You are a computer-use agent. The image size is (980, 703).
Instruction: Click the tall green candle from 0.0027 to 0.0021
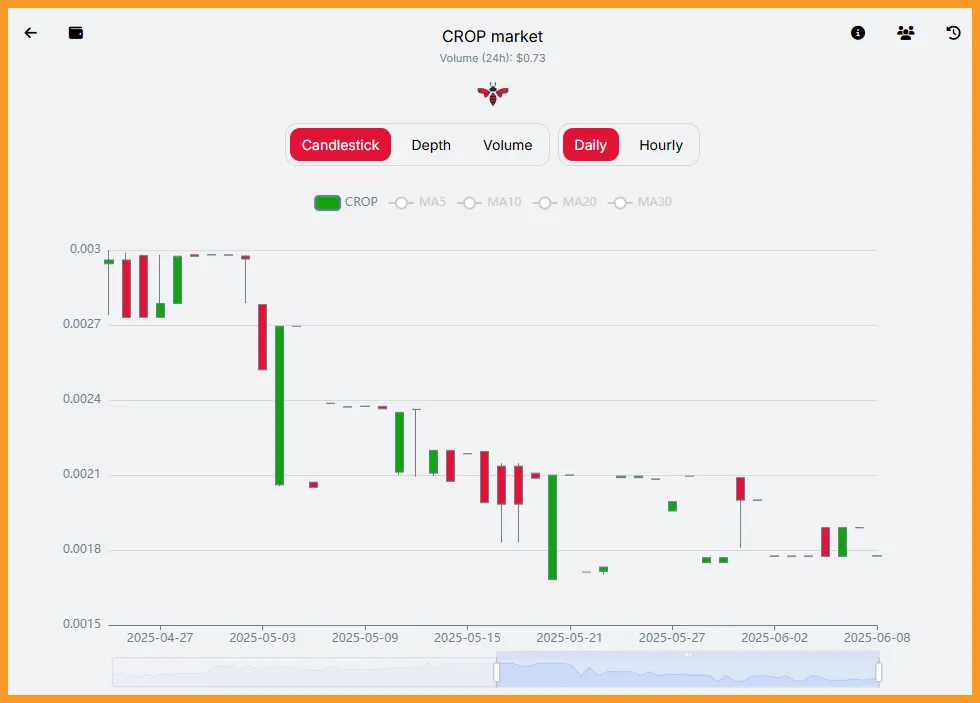279,405
